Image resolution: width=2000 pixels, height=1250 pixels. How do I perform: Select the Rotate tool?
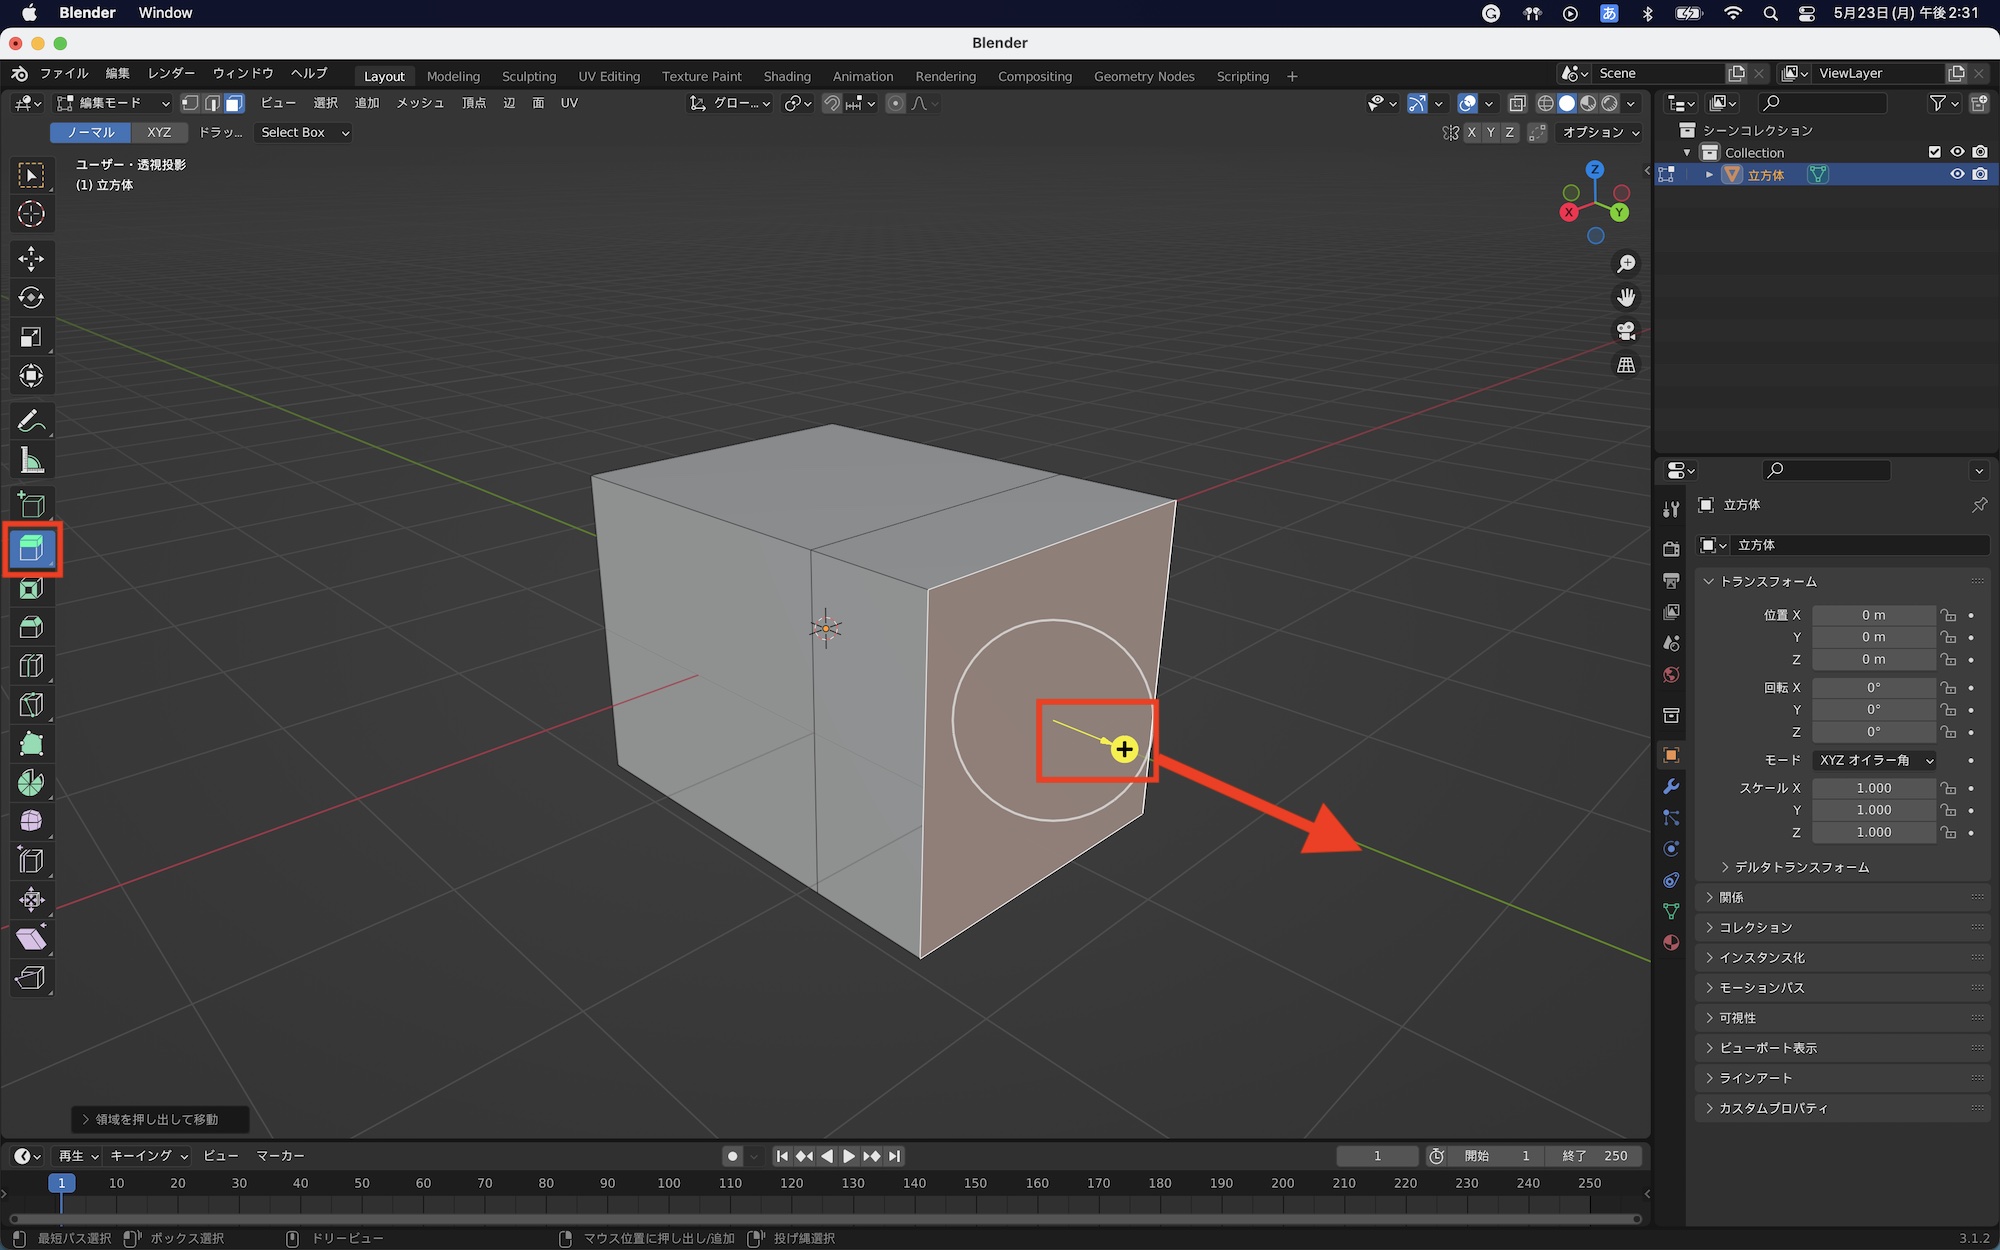[x=31, y=297]
